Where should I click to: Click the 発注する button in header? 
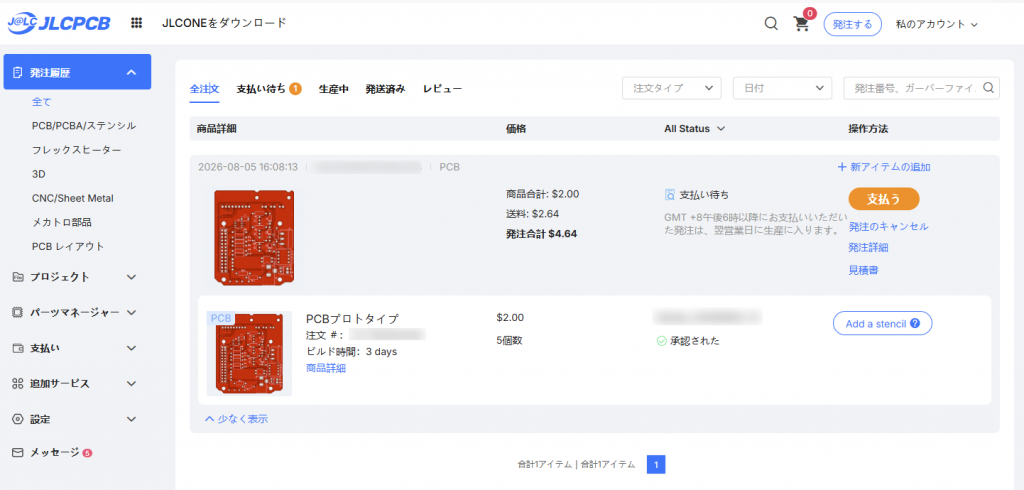click(x=852, y=24)
